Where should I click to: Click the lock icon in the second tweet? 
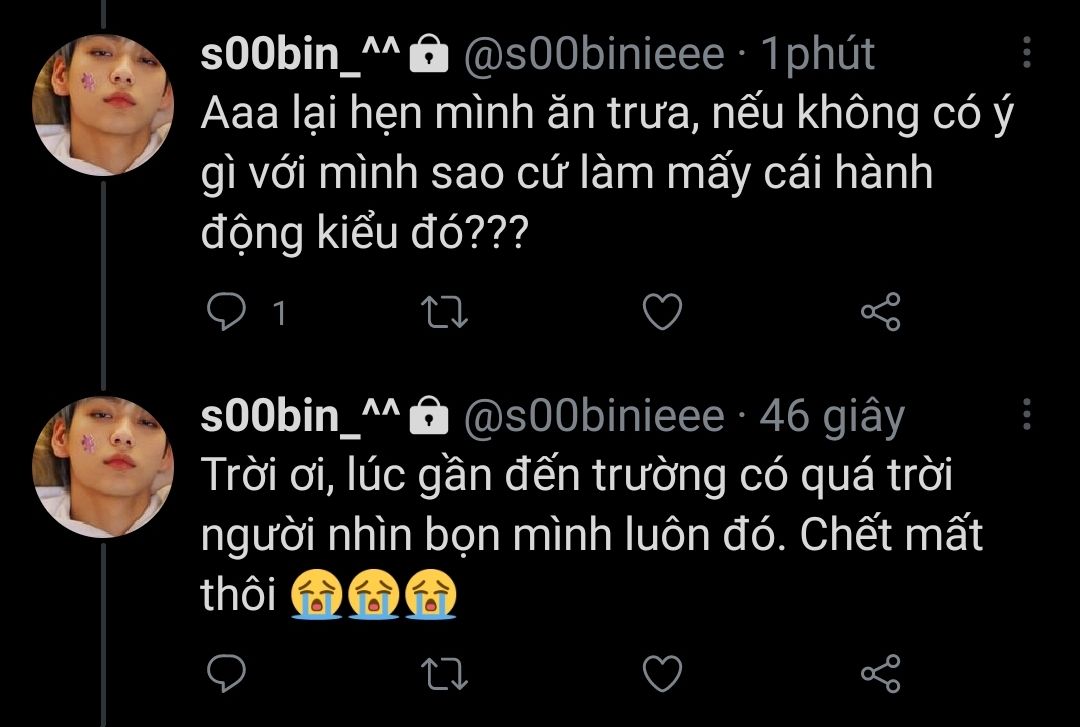pos(428,415)
